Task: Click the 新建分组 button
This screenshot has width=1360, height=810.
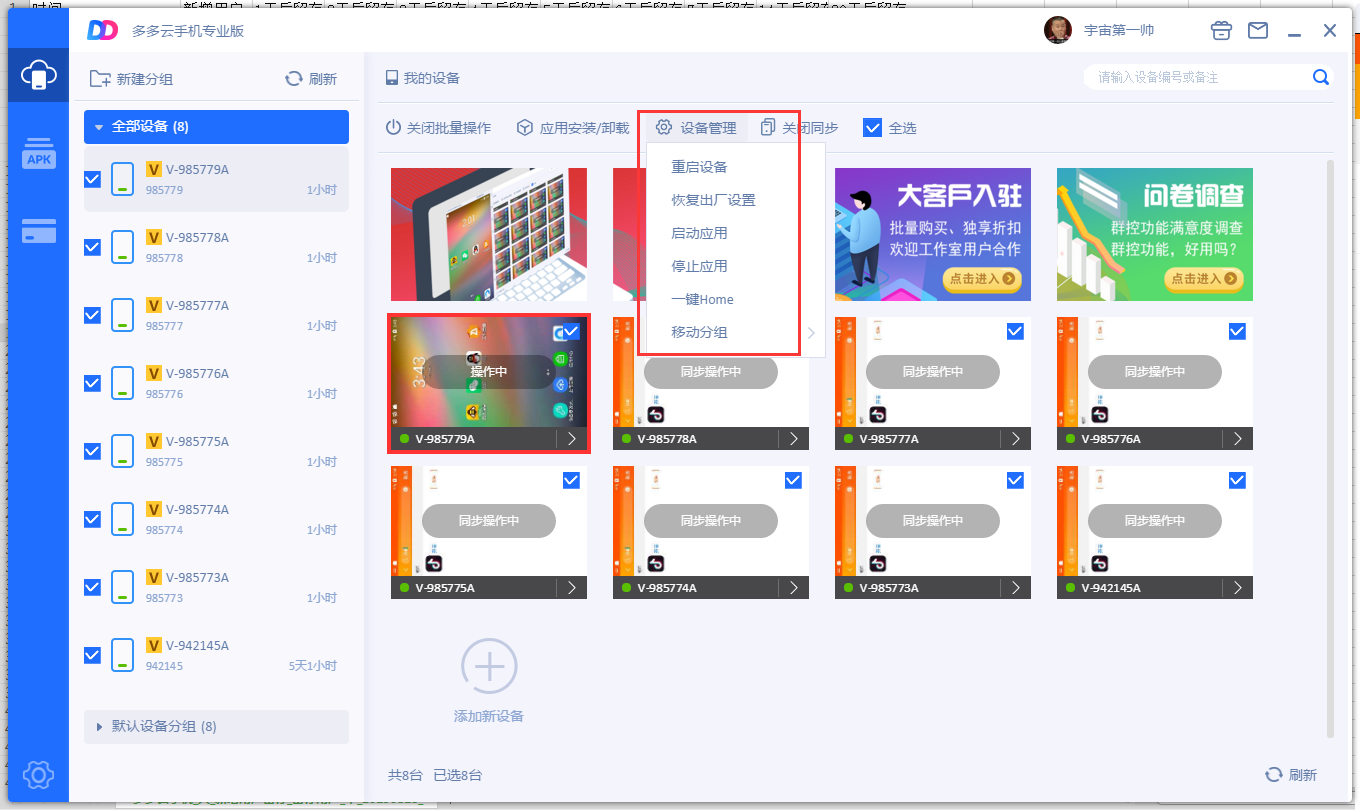Action: tap(131, 79)
